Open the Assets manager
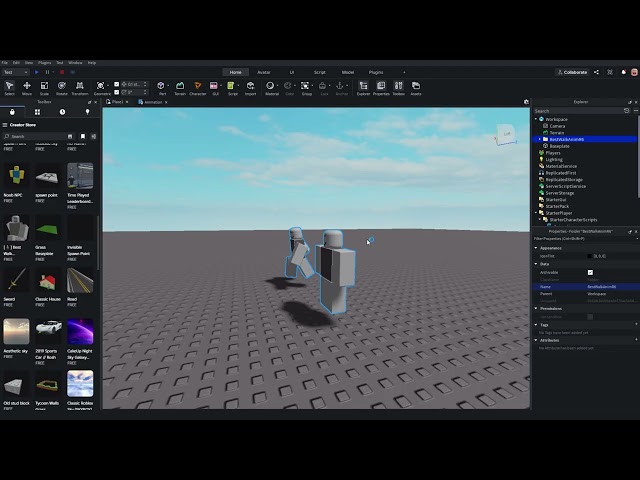 [416, 88]
